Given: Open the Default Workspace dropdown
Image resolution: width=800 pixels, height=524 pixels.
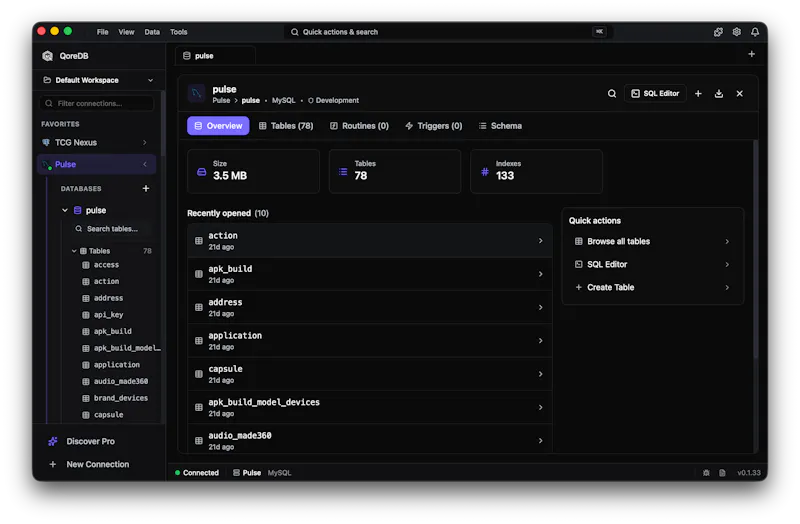Looking at the screenshot, I should (x=98, y=80).
